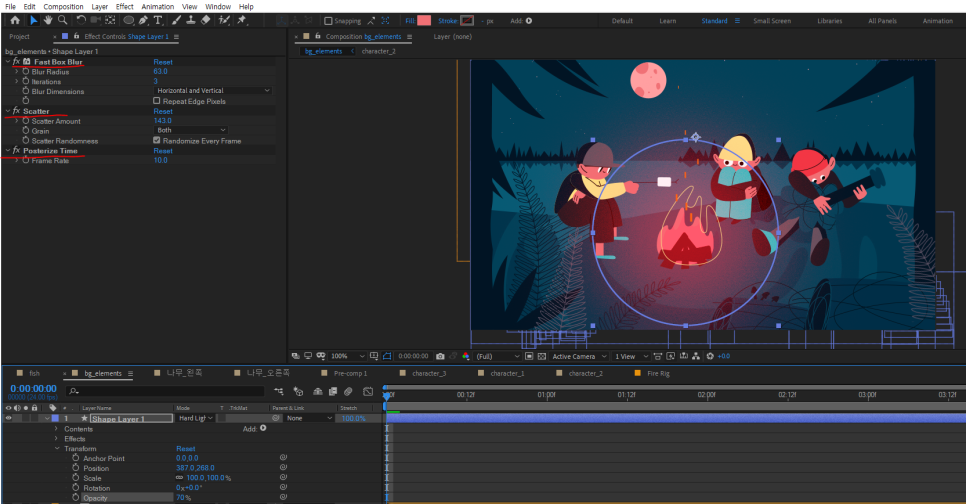Toggle Blur Radius stopwatch
Screen dimensions: 966x504
[x=25, y=71]
